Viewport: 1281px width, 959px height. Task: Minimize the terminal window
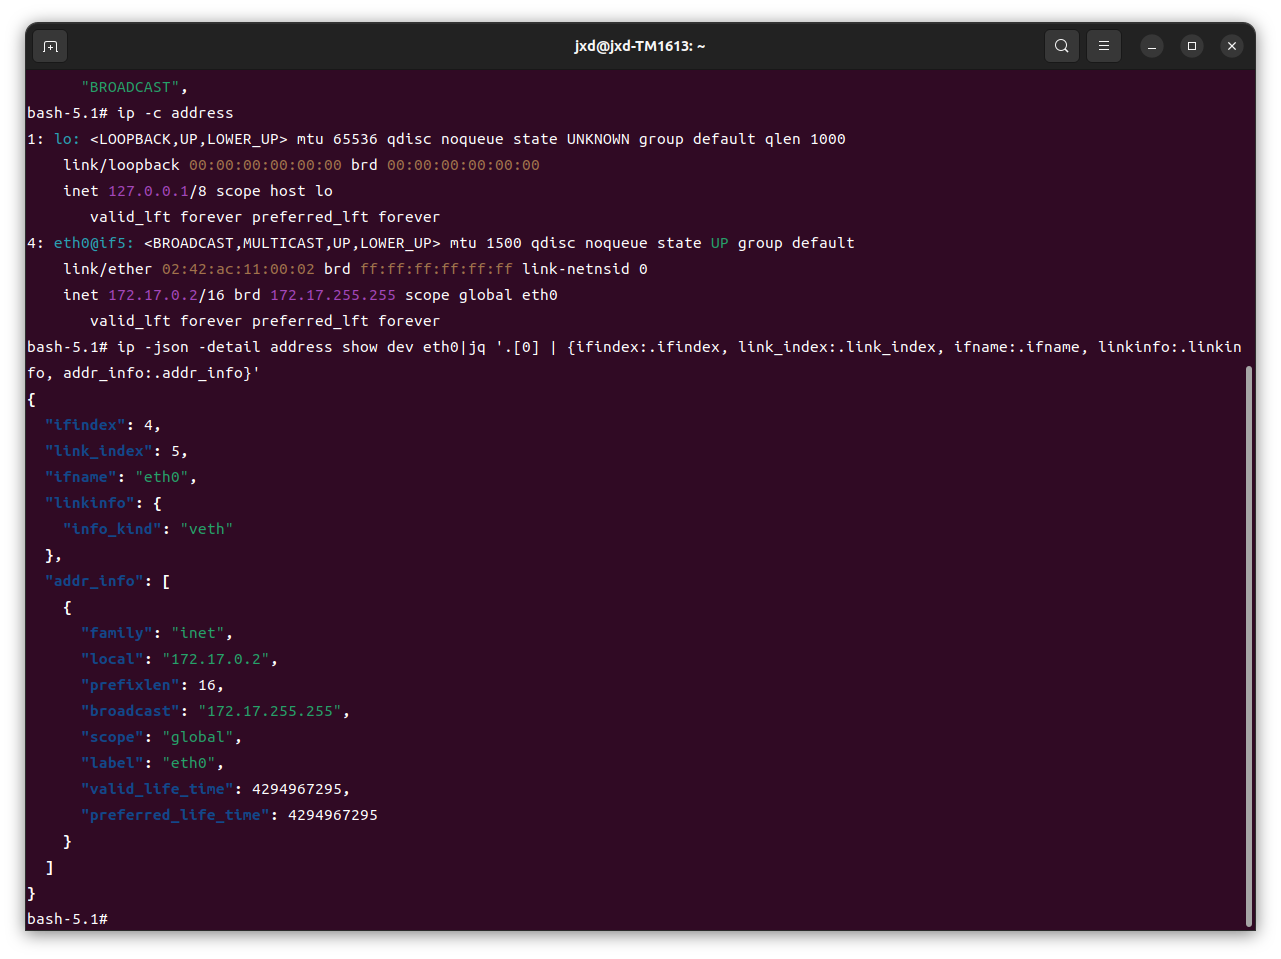1152,46
